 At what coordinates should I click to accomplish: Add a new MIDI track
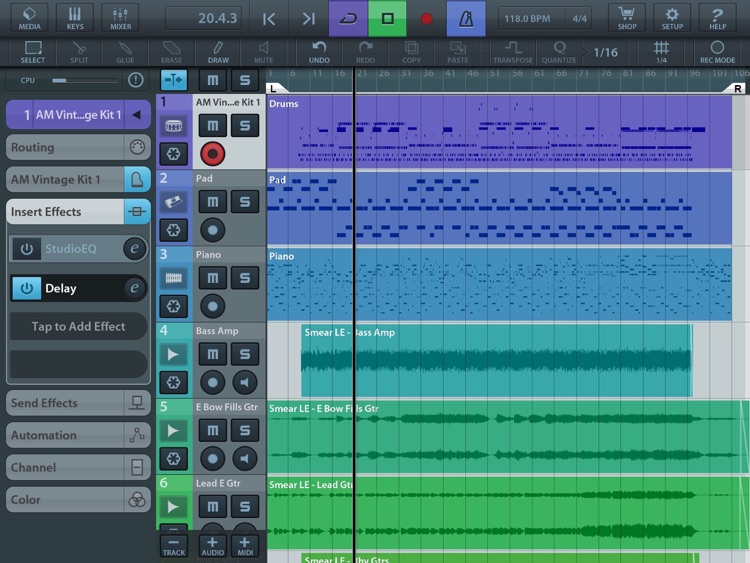(245, 546)
